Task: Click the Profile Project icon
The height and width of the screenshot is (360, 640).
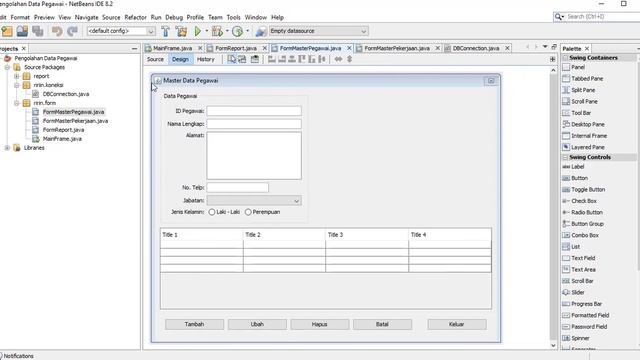Action: click(237, 31)
